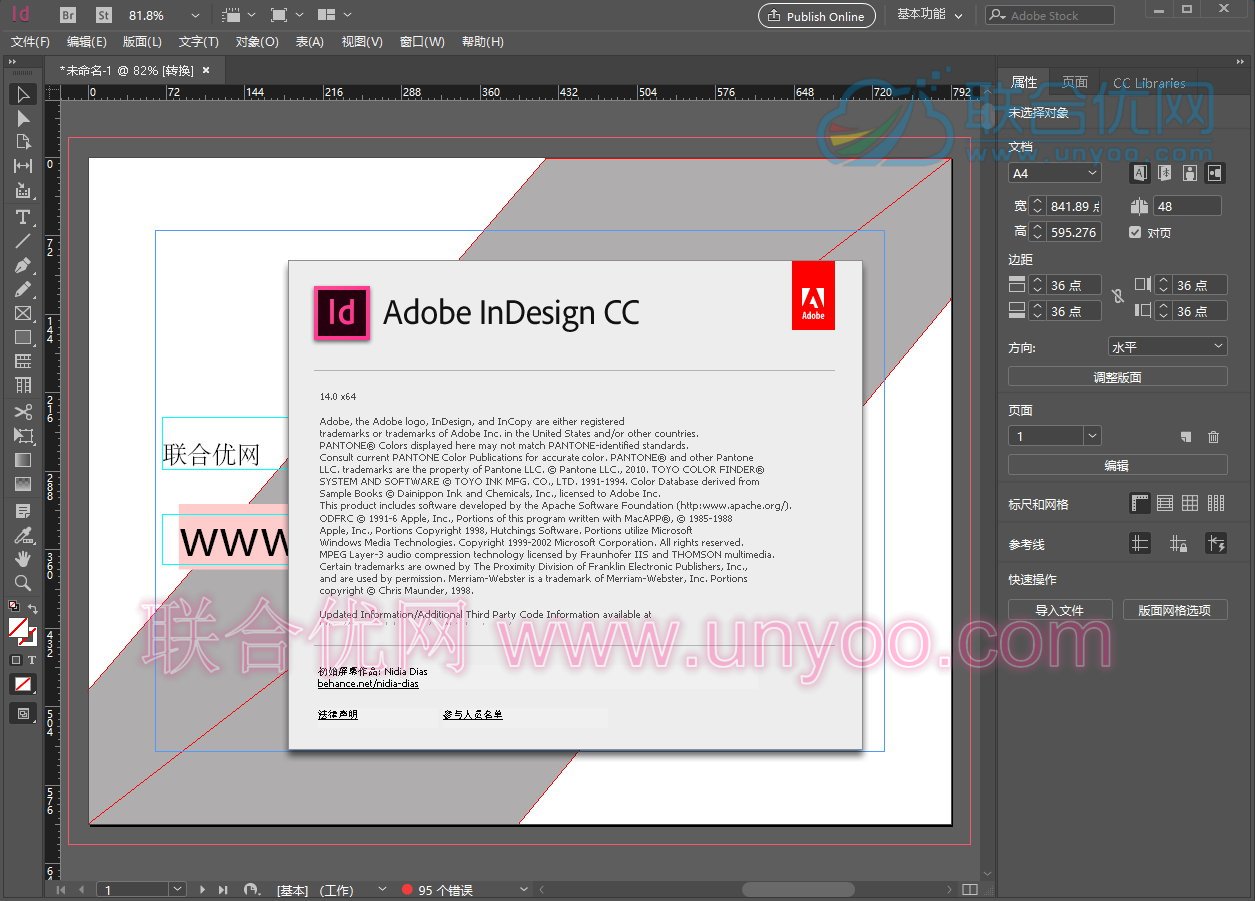This screenshot has width=1255, height=901.
Task: Toggle lock guides icon
Action: tap(1178, 543)
